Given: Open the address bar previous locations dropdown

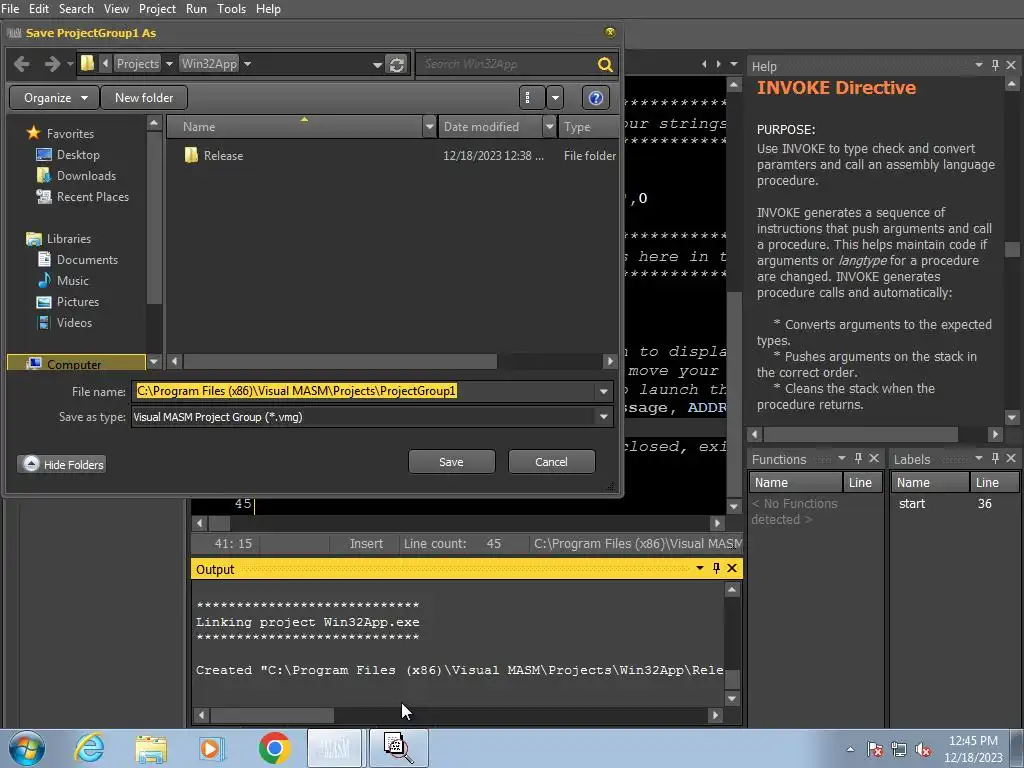Looking at the screenshot, I should tap(377, 65).
